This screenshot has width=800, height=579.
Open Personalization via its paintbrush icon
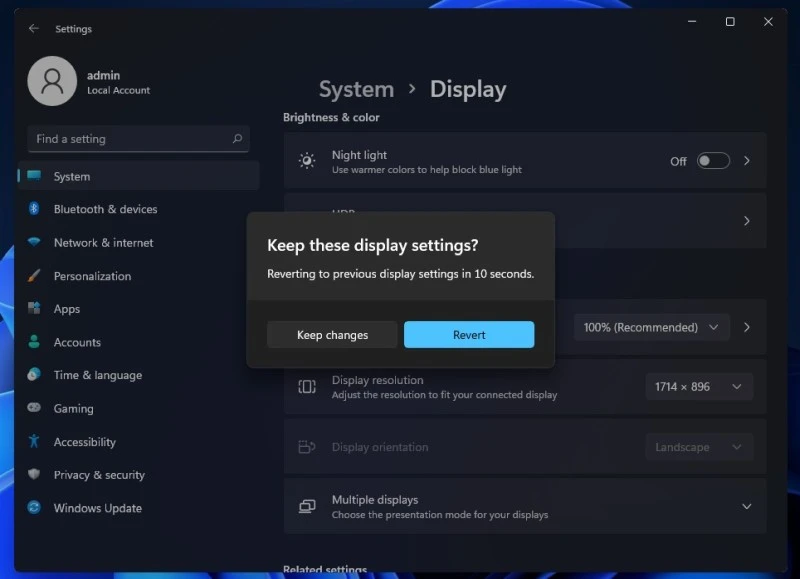[x=36, y=275]
